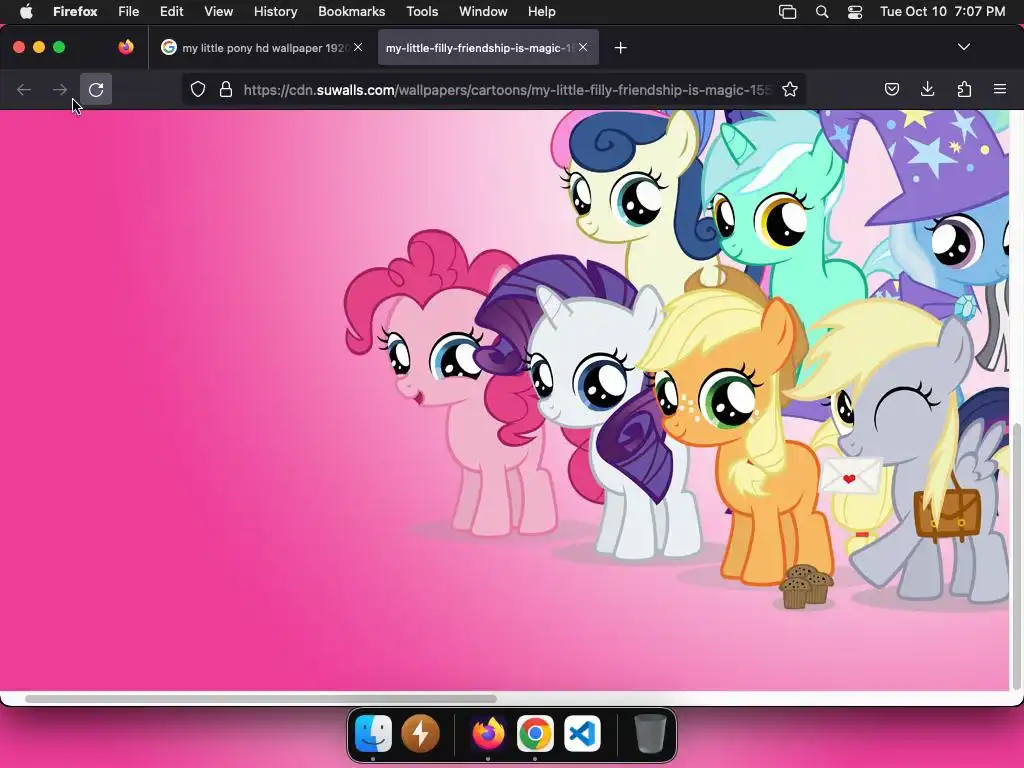Open tracking protection shield icon

198,89
